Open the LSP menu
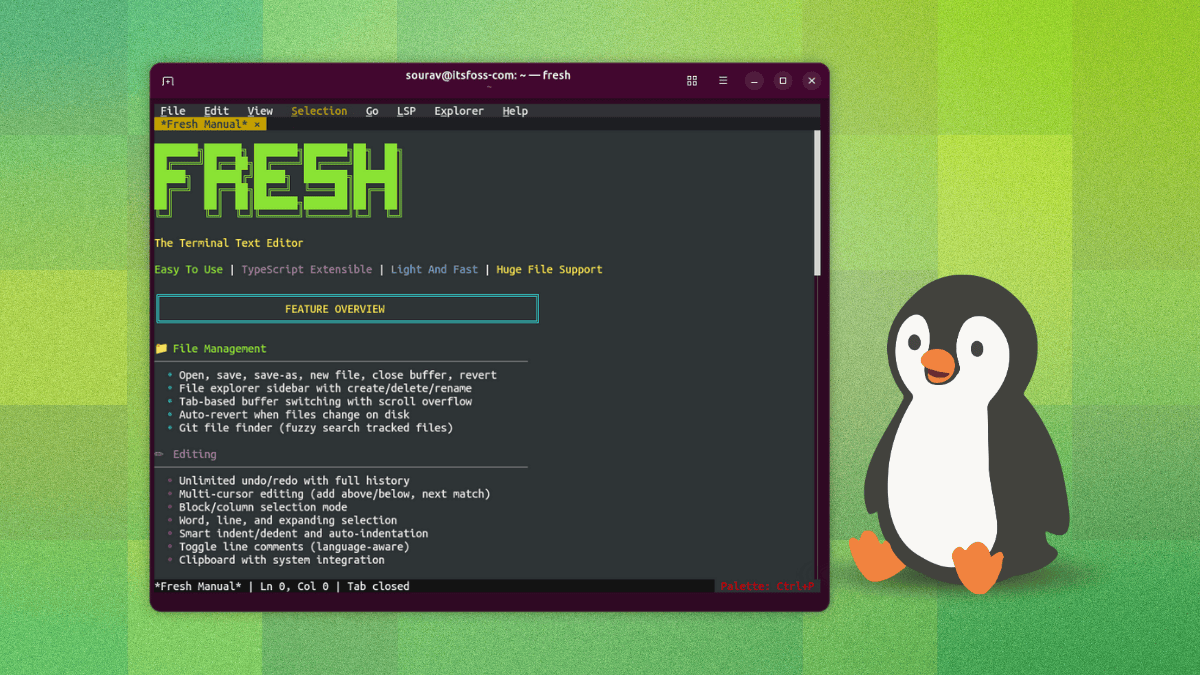Viewport: 1200px width, 675px height. point(406,111)
